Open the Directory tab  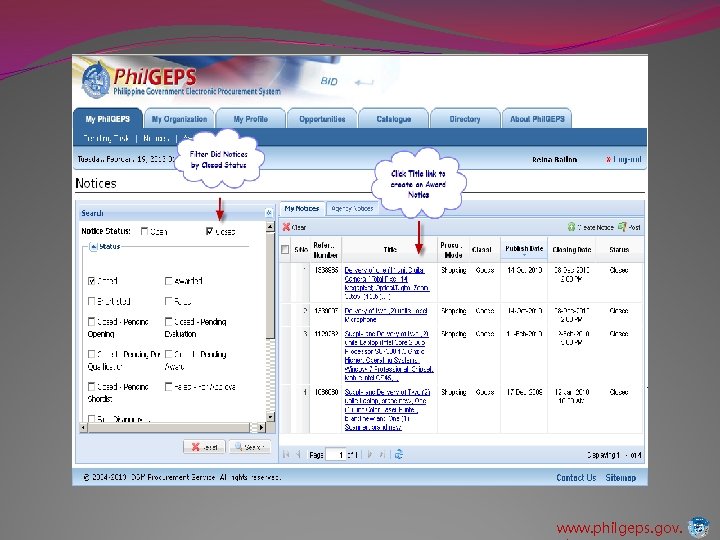(465, 119)
